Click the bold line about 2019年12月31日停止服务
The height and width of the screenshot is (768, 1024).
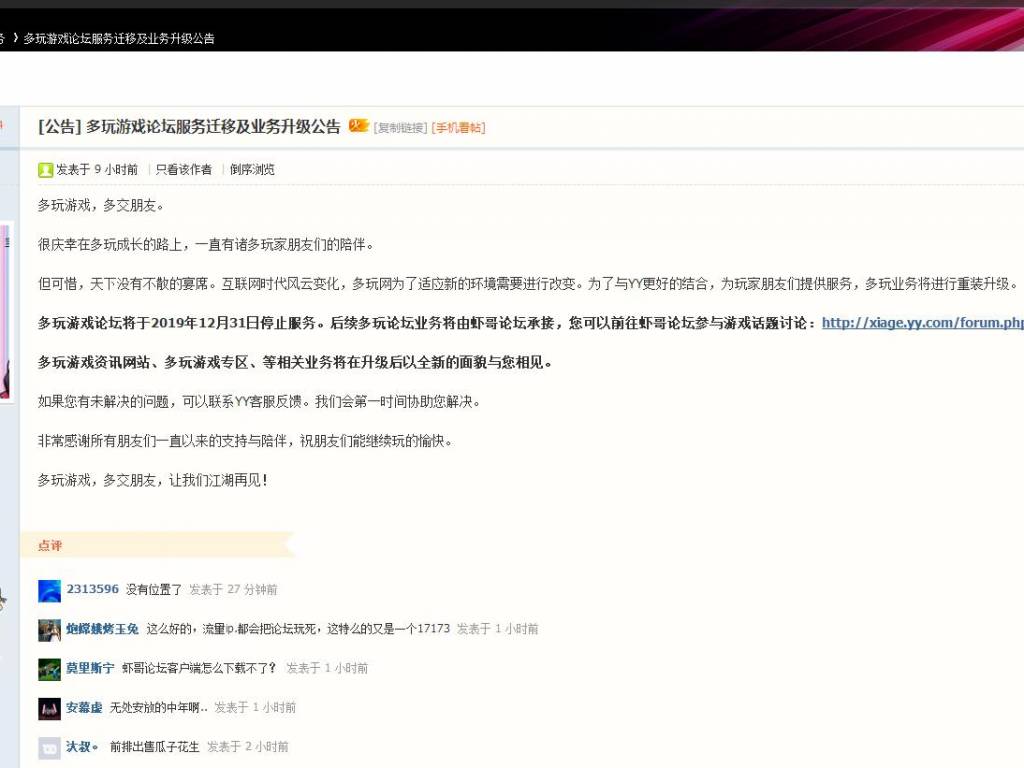[427, 323]
